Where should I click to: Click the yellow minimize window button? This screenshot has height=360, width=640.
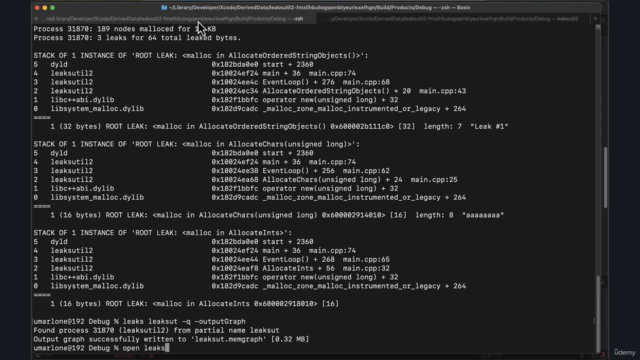[x=44, y=8]
